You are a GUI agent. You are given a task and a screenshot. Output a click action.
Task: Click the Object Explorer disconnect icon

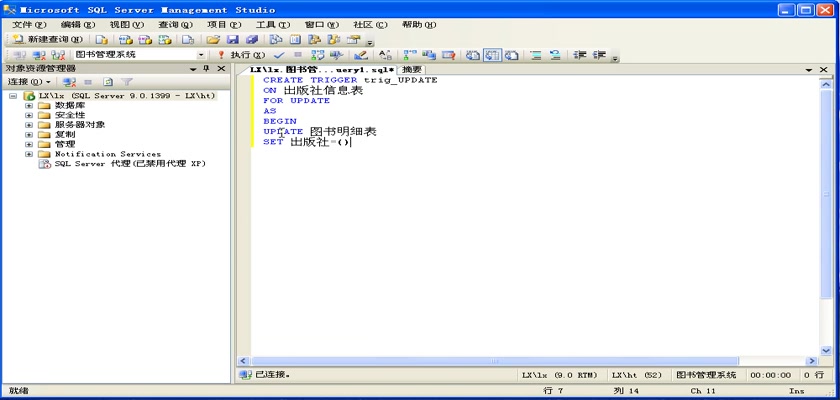pos(69,82)
